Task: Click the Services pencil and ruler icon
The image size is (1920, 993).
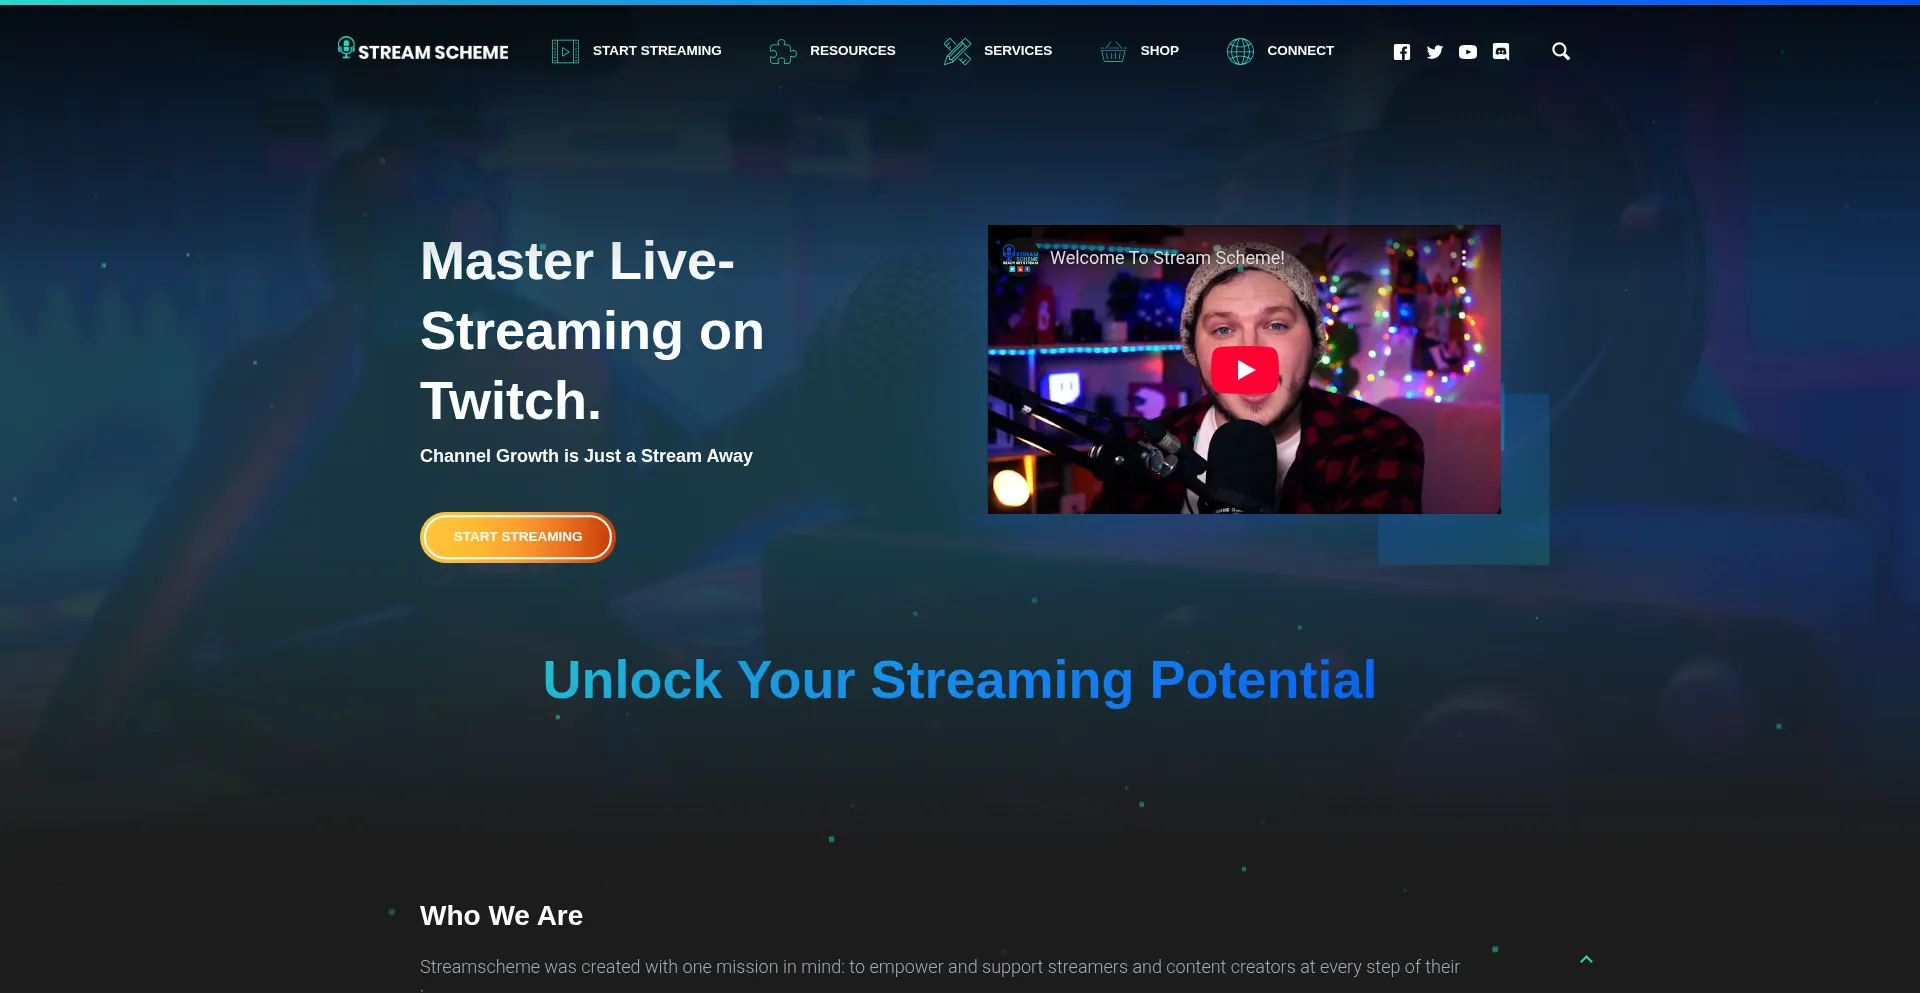Action: tap(957, 51)
